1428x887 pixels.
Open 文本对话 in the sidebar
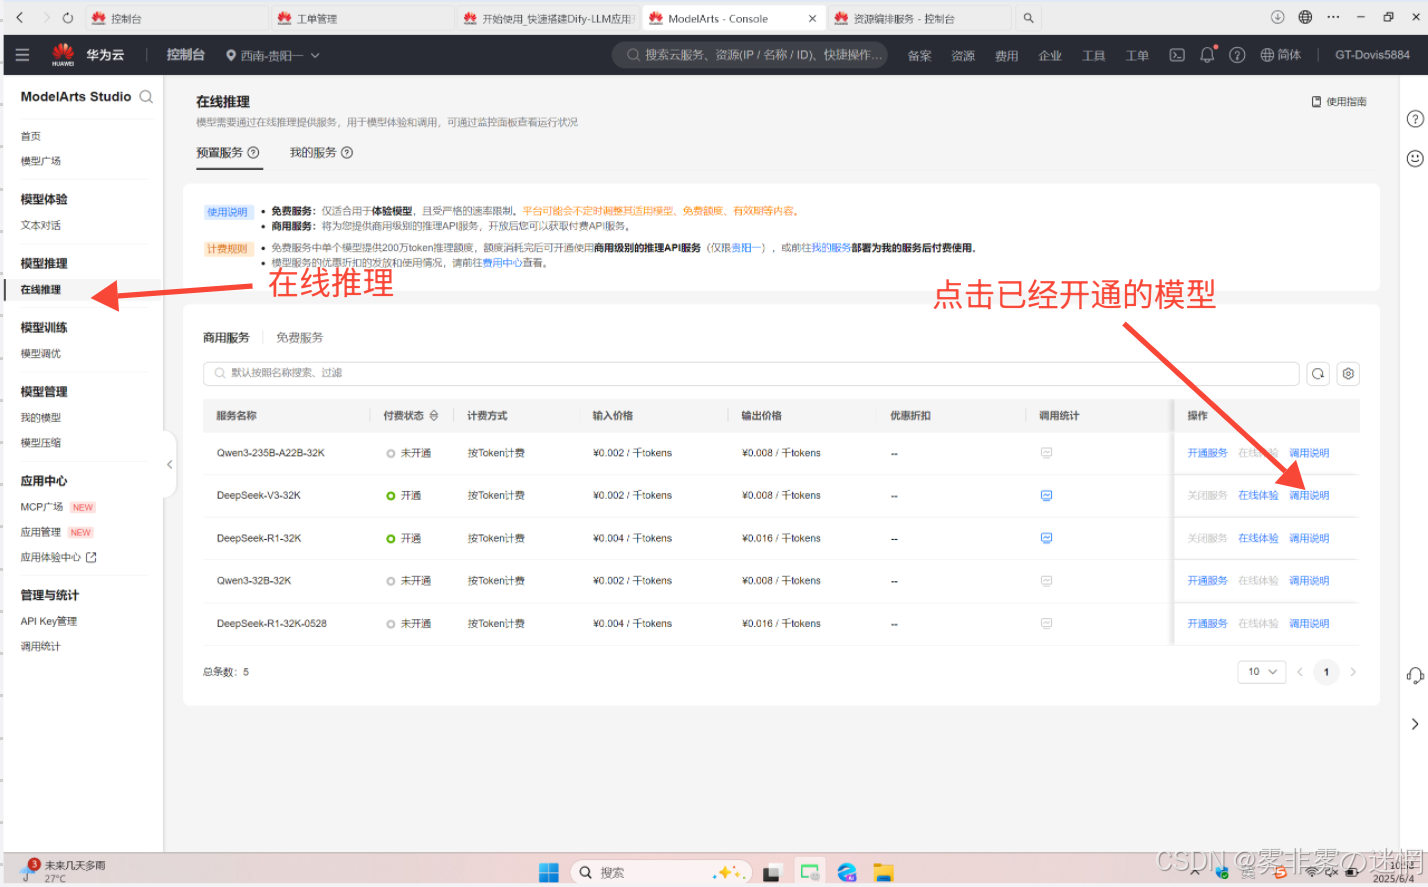pyautogui.click(x=41, y=225)
